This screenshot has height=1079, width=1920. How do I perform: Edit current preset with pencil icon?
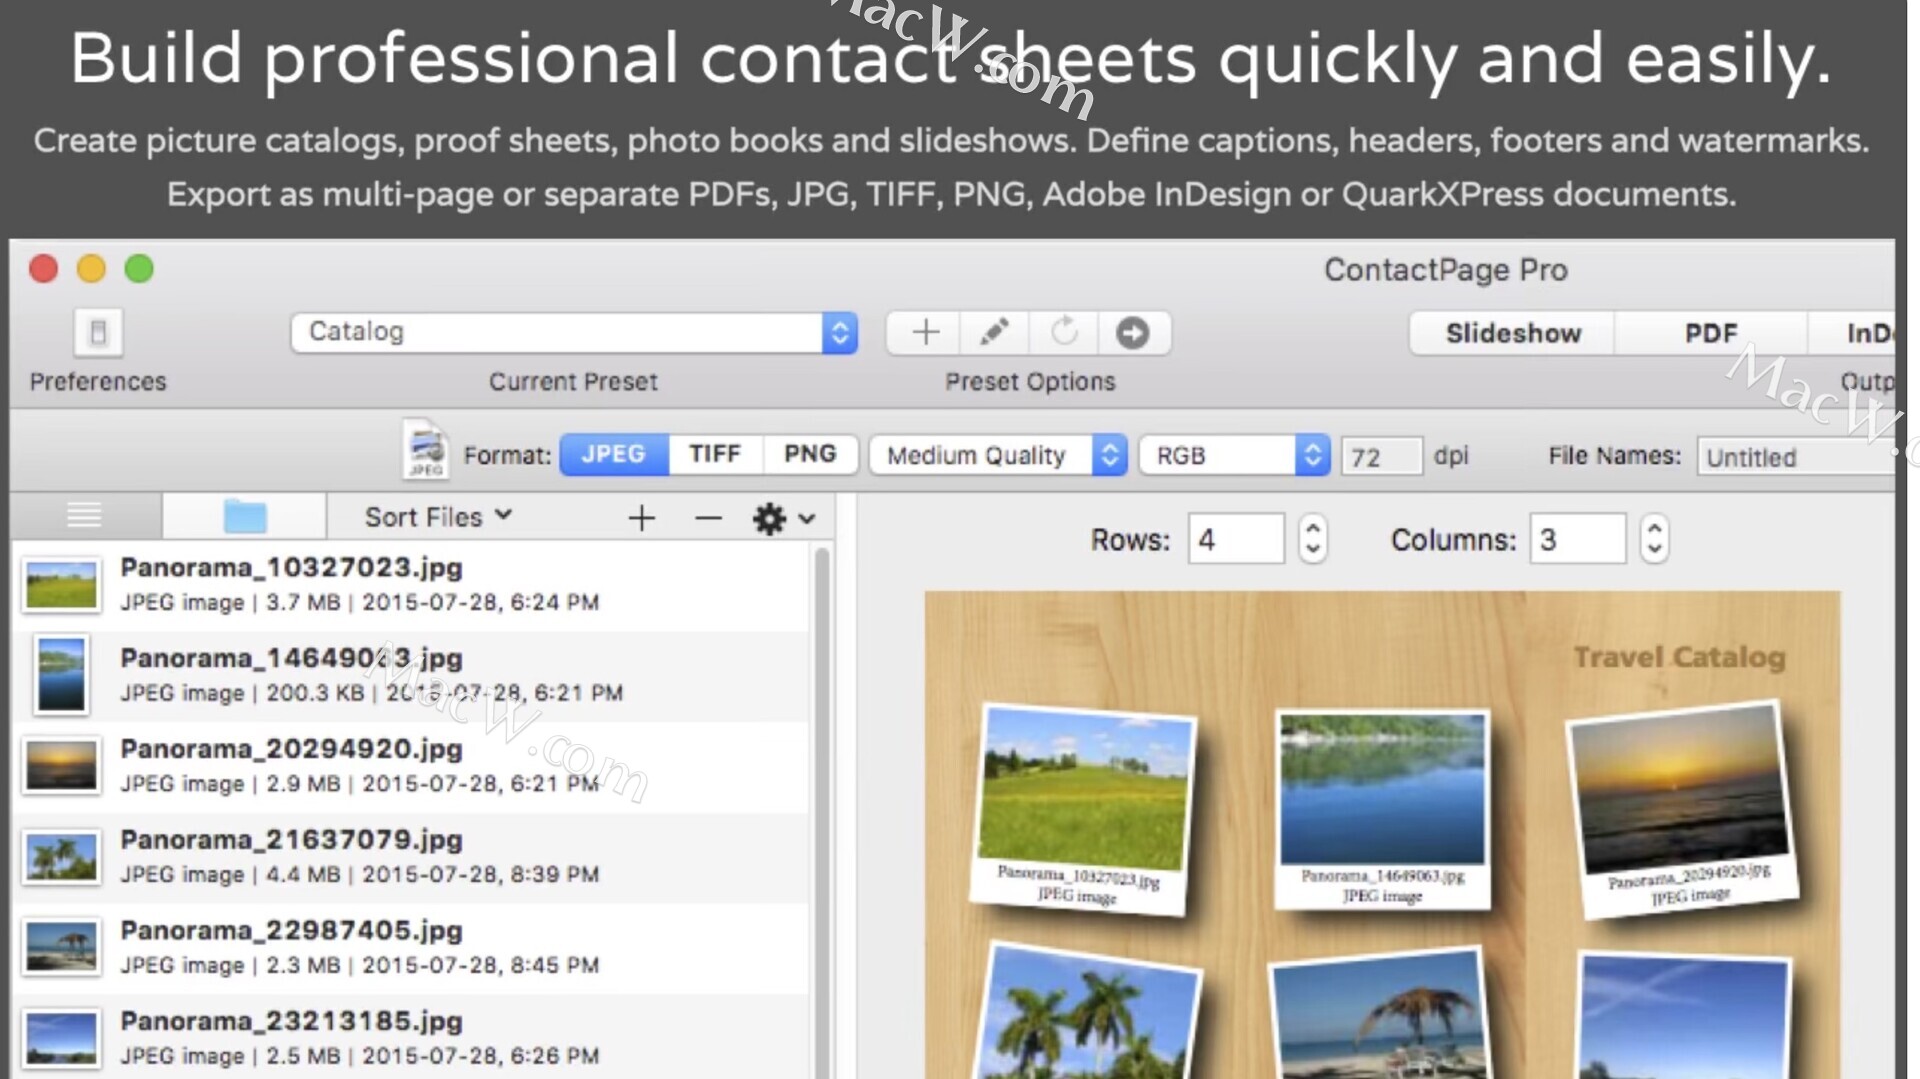[994, 332]
